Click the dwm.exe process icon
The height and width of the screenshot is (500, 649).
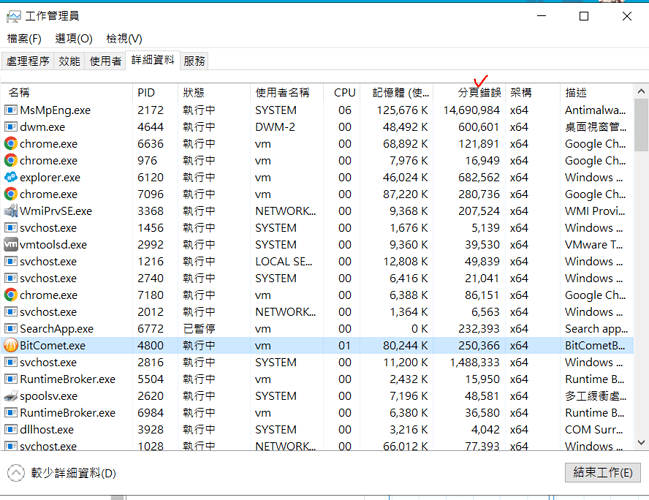tap(11, 127)
